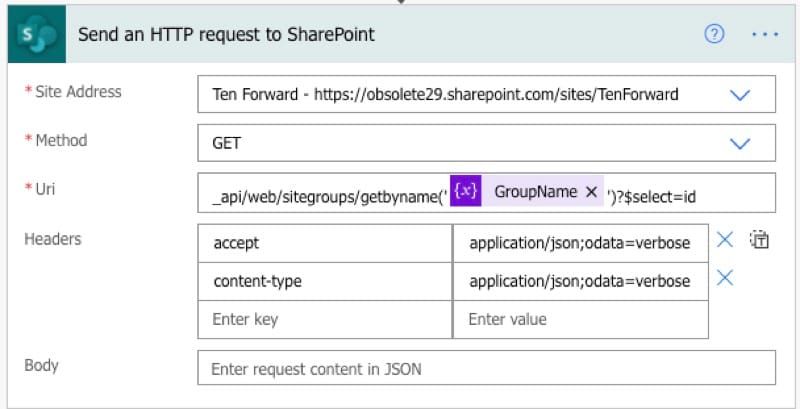Click the GroupName token label
The height and width of the screenshot is (409, 800).
[536, 192]
